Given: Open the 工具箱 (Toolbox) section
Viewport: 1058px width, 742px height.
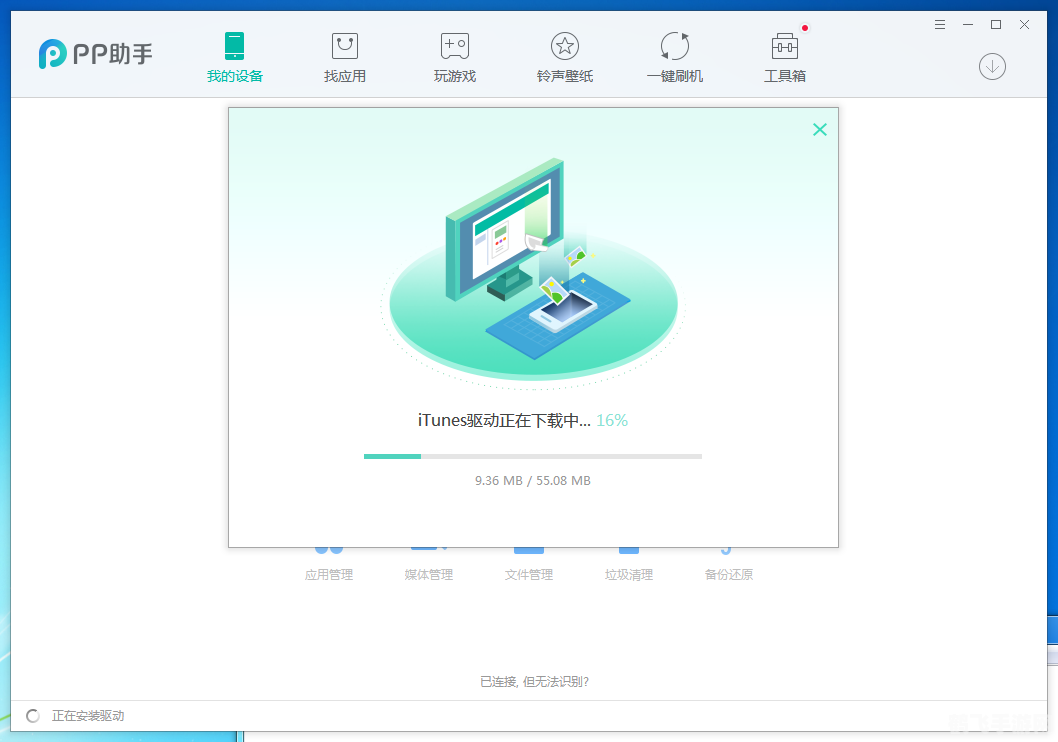Looking at the screenshot, I should click(784, 55).
